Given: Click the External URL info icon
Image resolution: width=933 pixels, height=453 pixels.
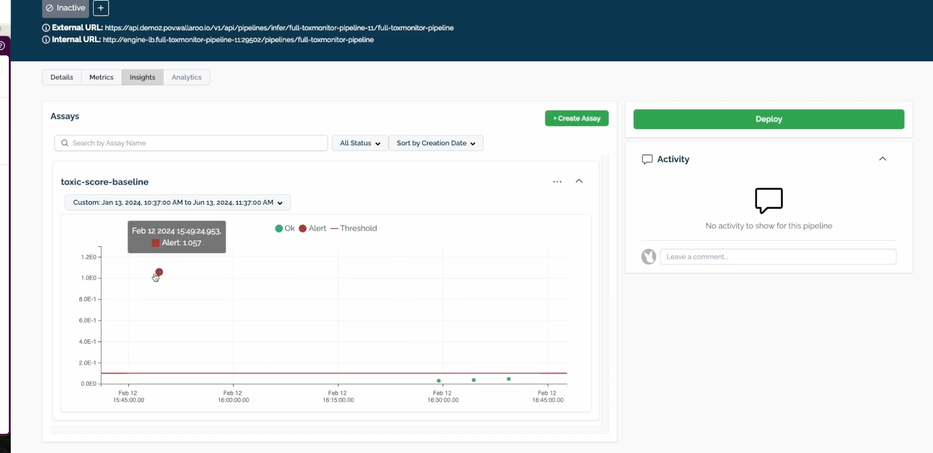Looking at the screenshot, I should (x=46, y=28).
